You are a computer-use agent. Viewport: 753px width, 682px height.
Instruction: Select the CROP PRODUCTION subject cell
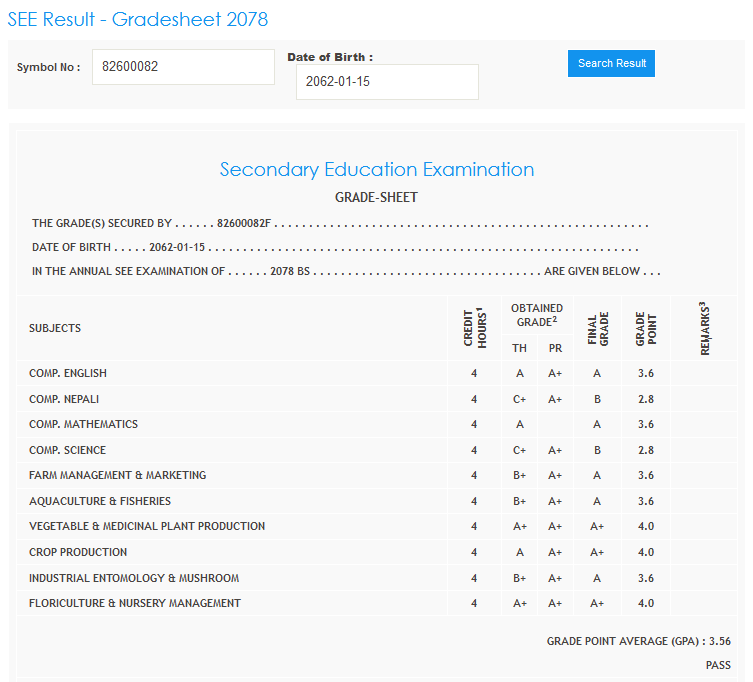point(78,552)
